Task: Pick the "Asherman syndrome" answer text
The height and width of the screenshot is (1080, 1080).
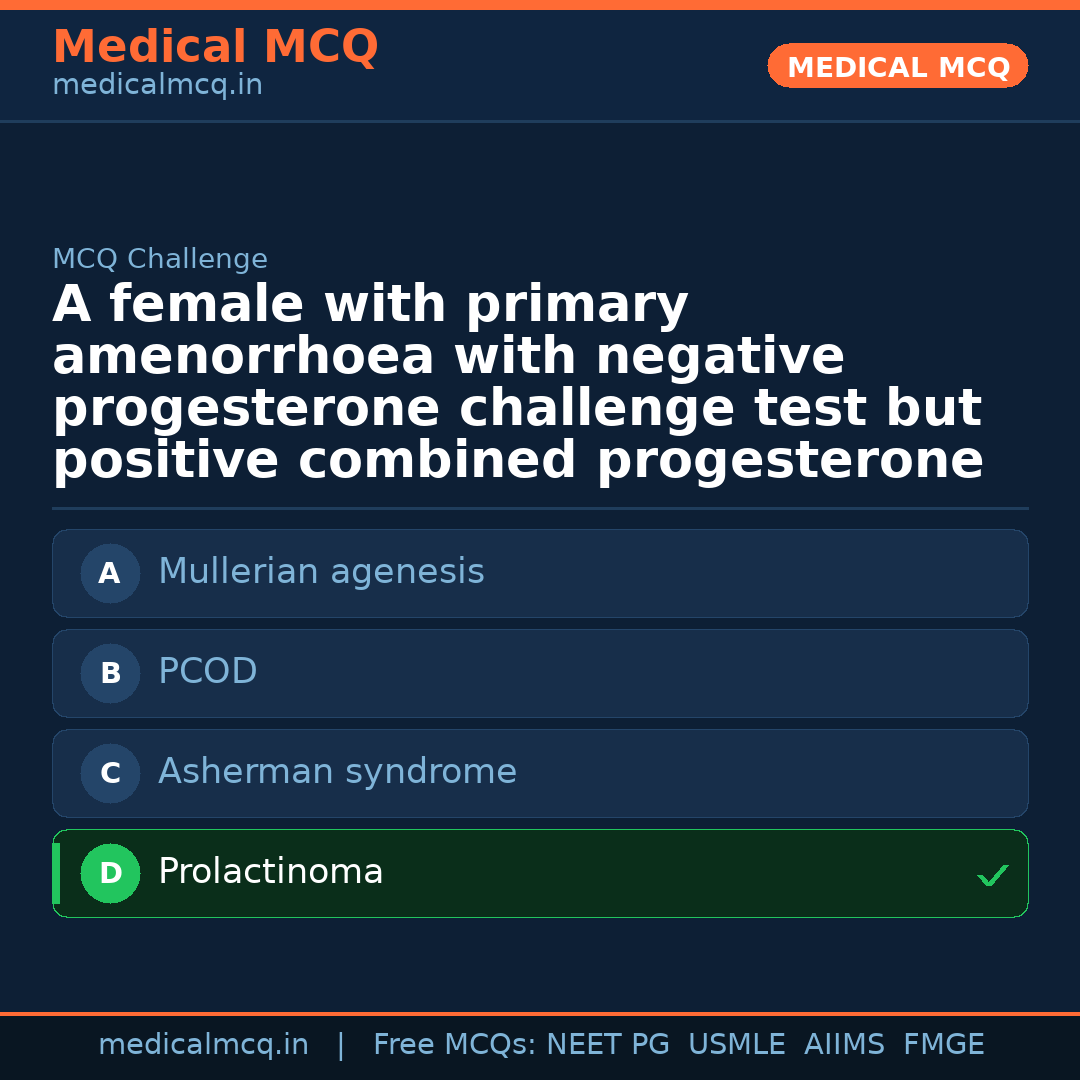Action: (337, 772)
